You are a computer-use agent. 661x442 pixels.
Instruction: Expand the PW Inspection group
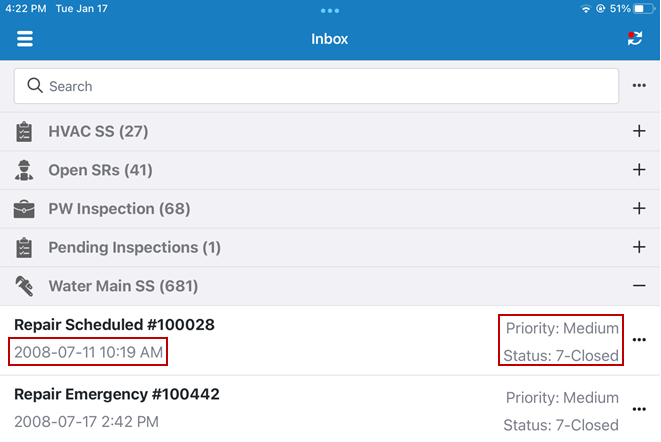point(639,209)
